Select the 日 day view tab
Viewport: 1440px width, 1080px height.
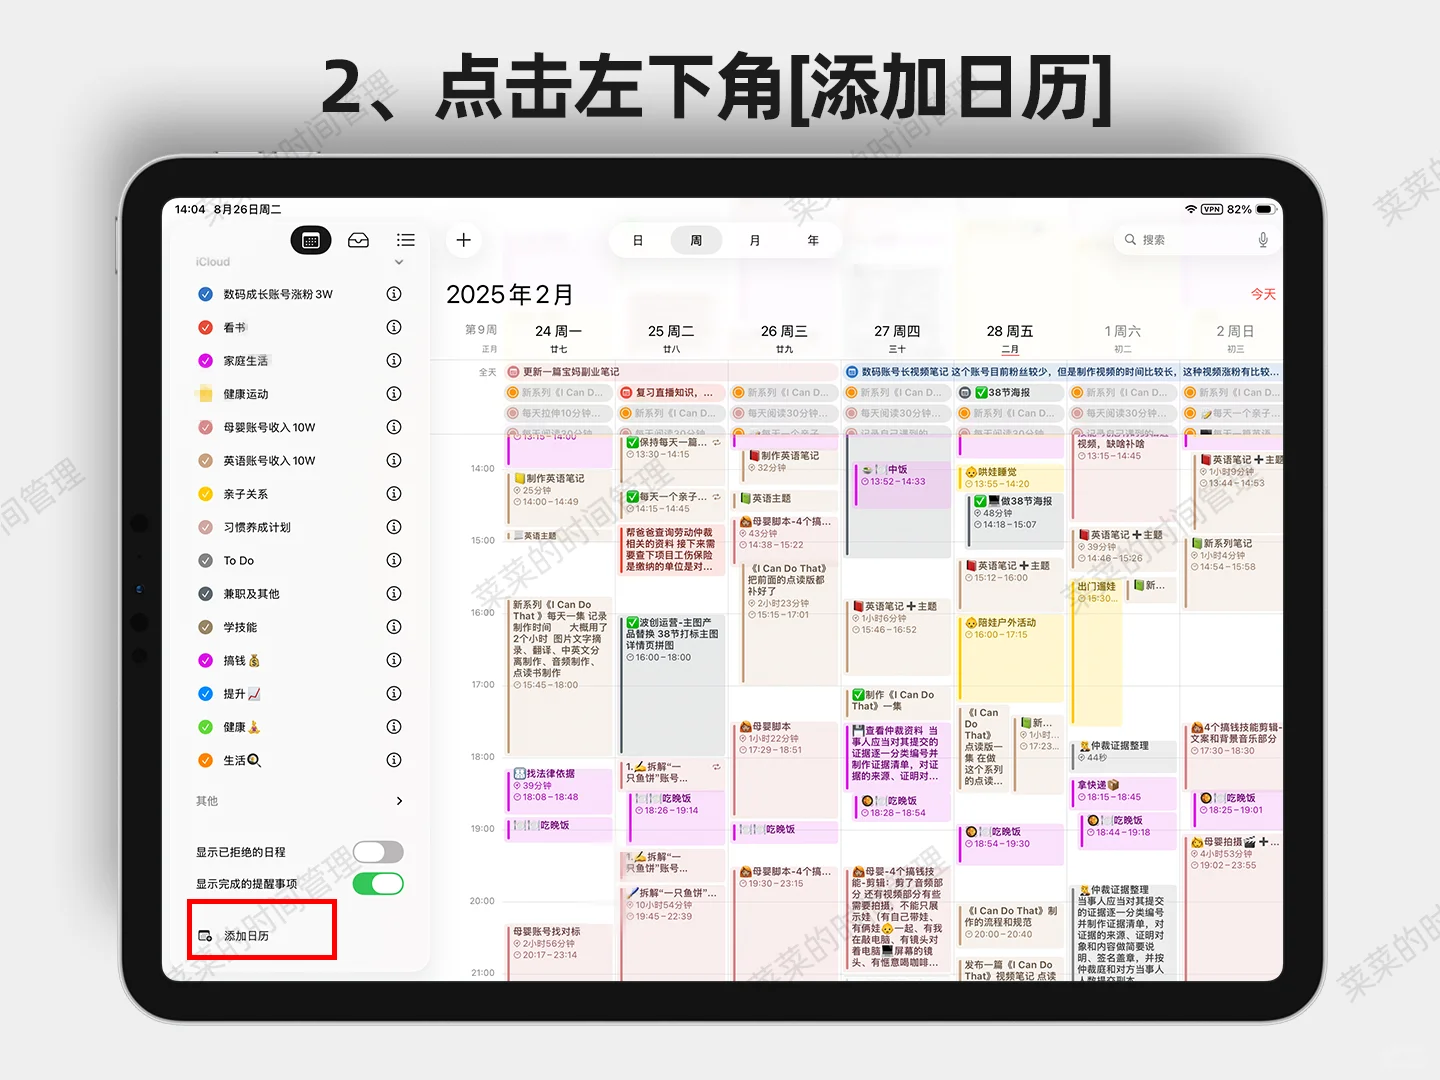pyautogui.click(x=637, y=240)
